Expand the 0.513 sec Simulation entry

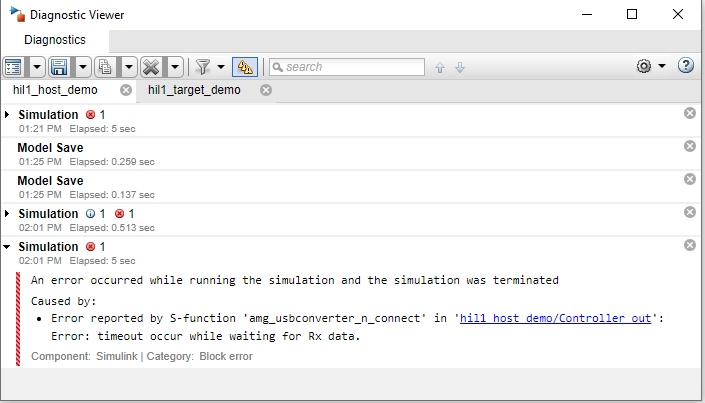(7, 214)
